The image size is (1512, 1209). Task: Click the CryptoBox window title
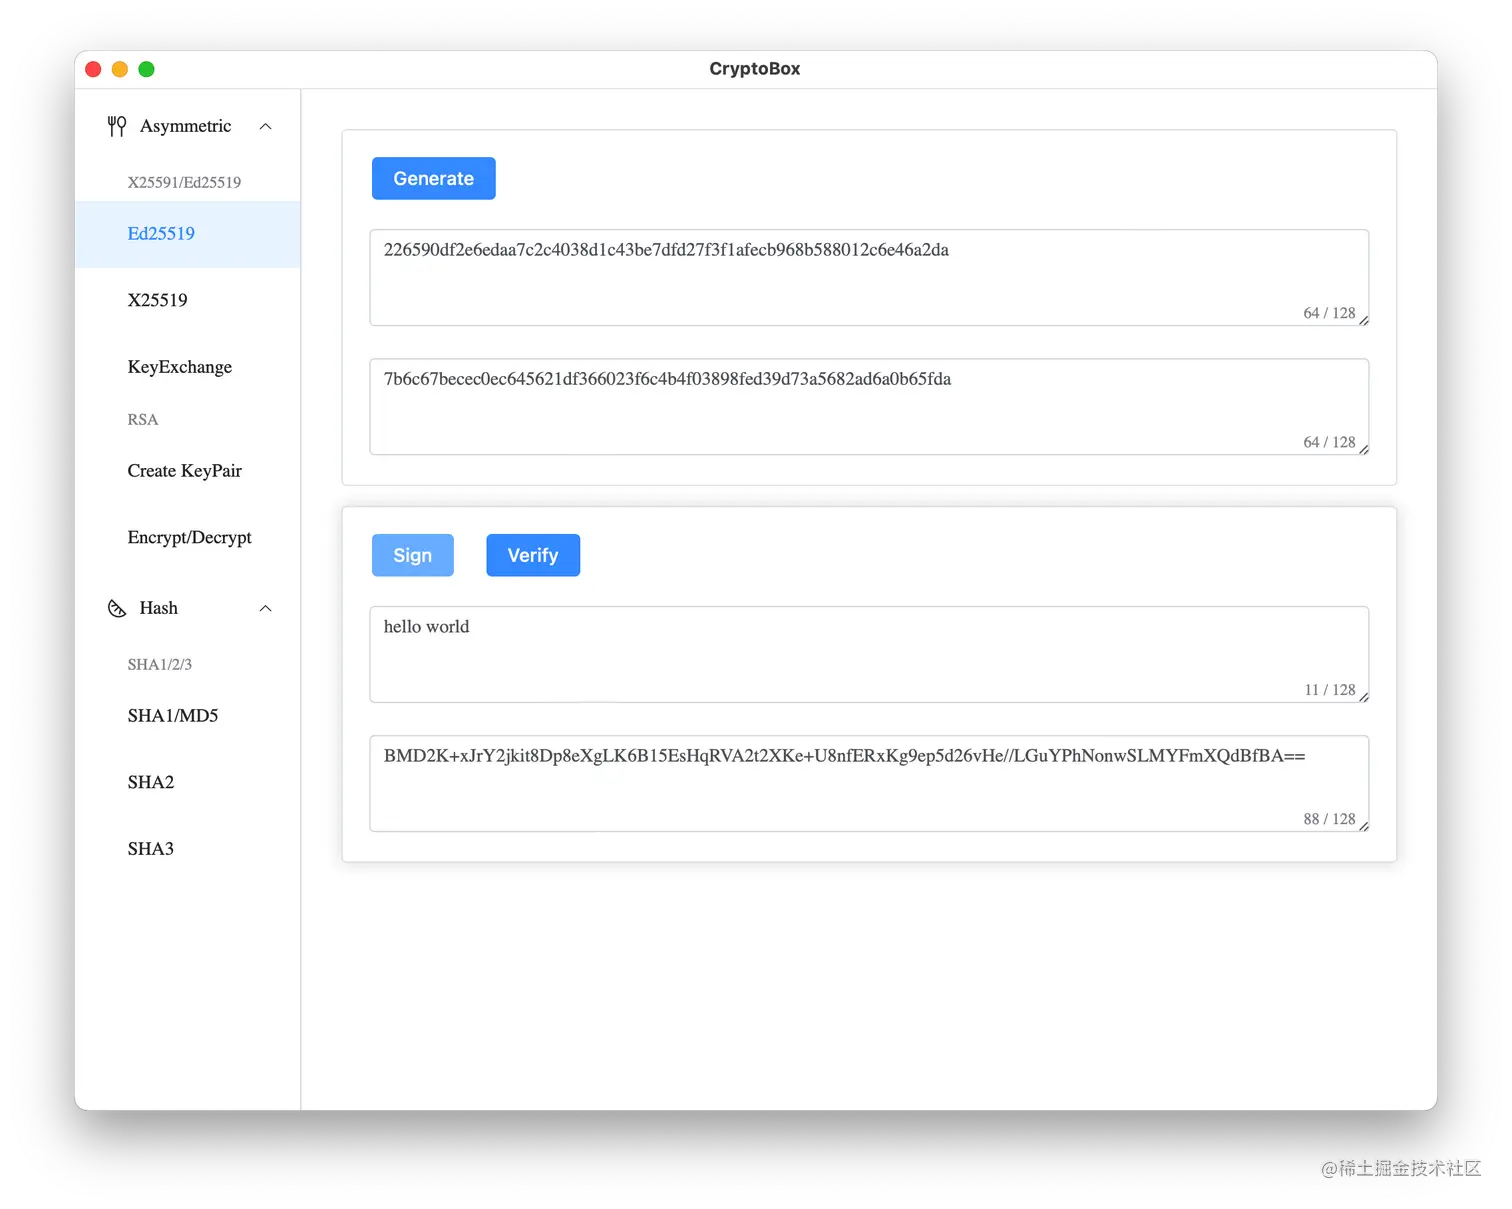point(755,69)
